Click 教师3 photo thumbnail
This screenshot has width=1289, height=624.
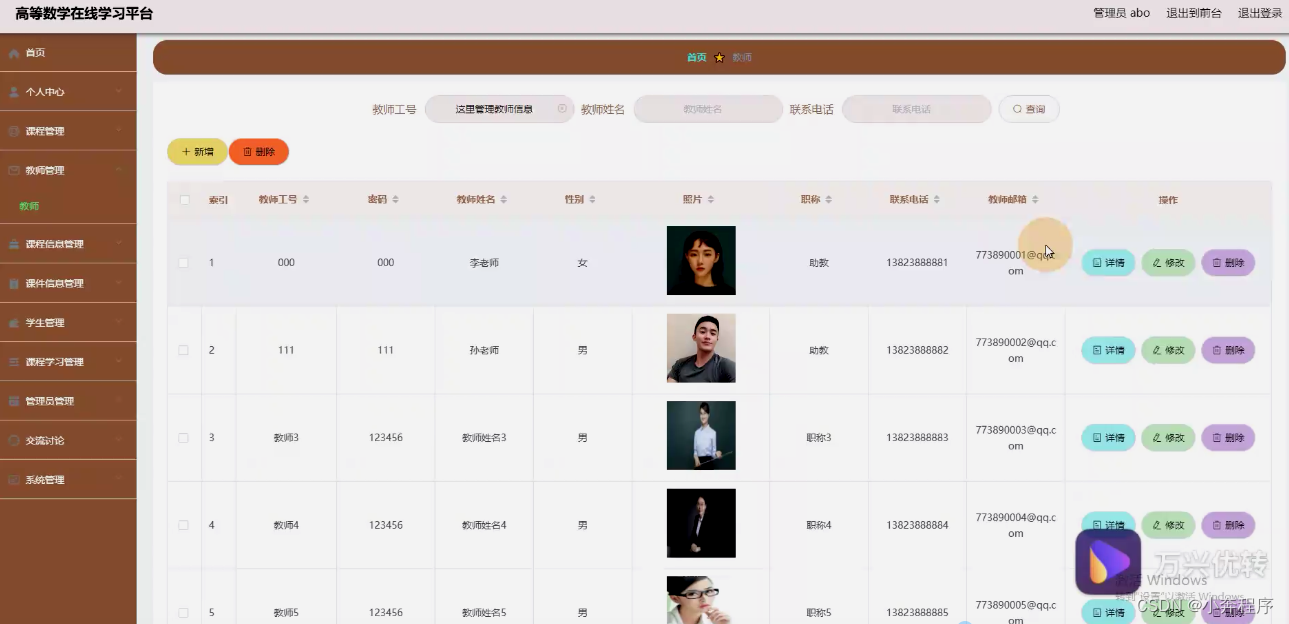click(x=701, y=435)
